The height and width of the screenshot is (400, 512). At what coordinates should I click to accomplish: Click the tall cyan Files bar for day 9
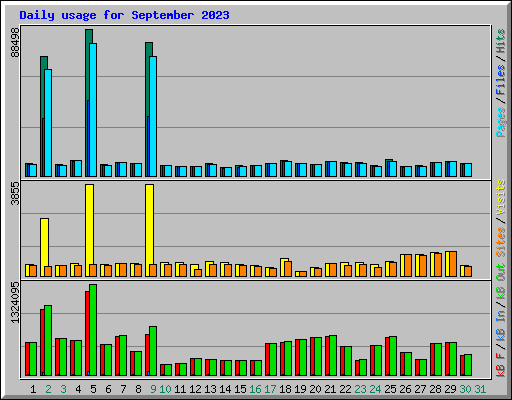click(x=153, y=116)
